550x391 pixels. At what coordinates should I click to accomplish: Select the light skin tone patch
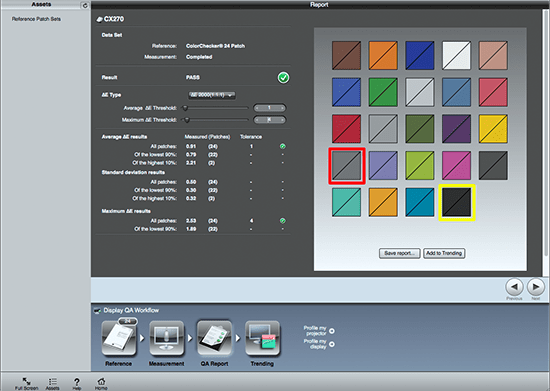493,55
